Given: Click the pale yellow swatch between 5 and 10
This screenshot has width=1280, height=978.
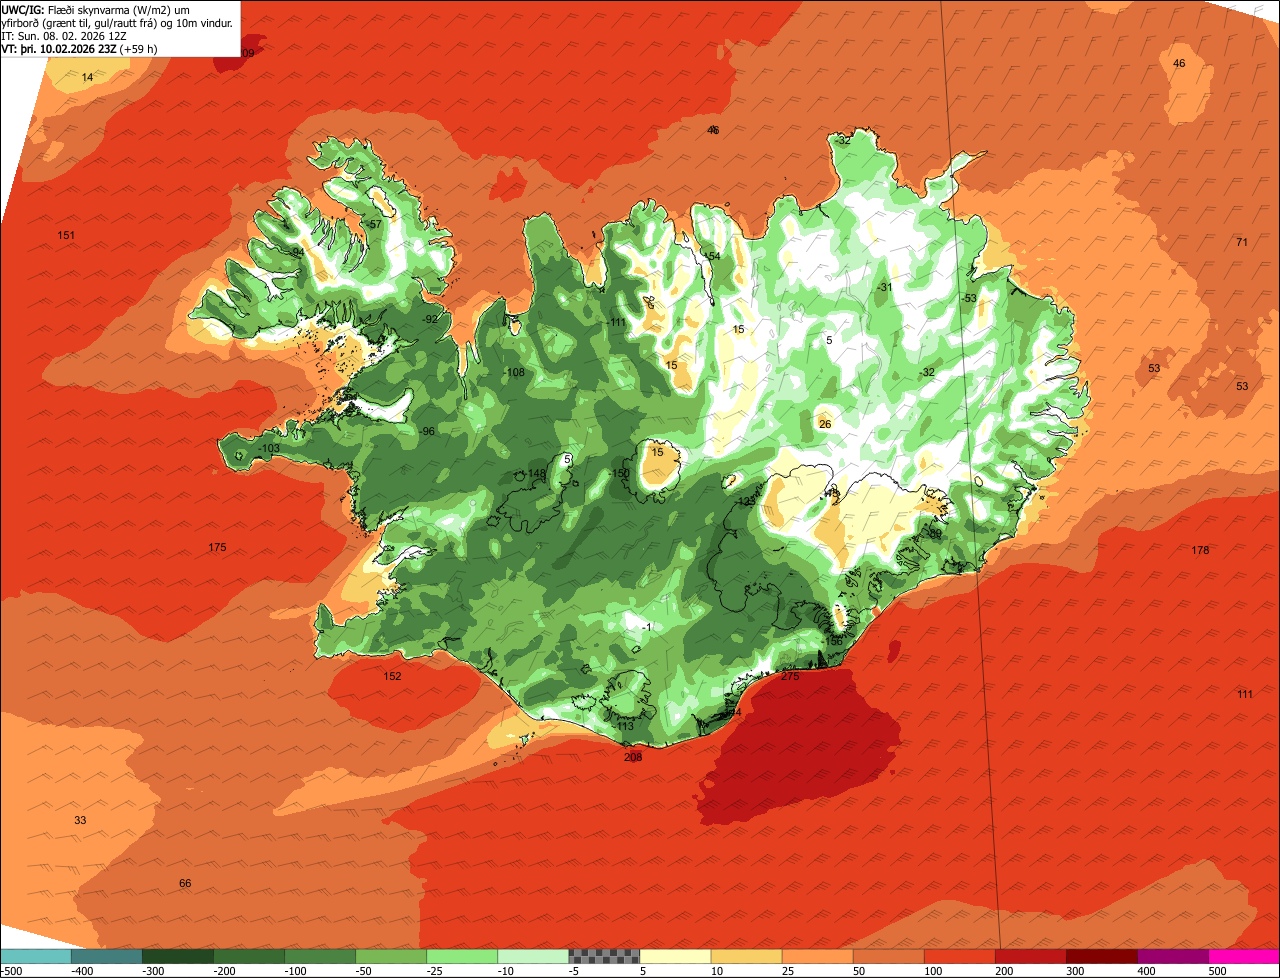Looking at the screenshot, I should click(676, 956).
